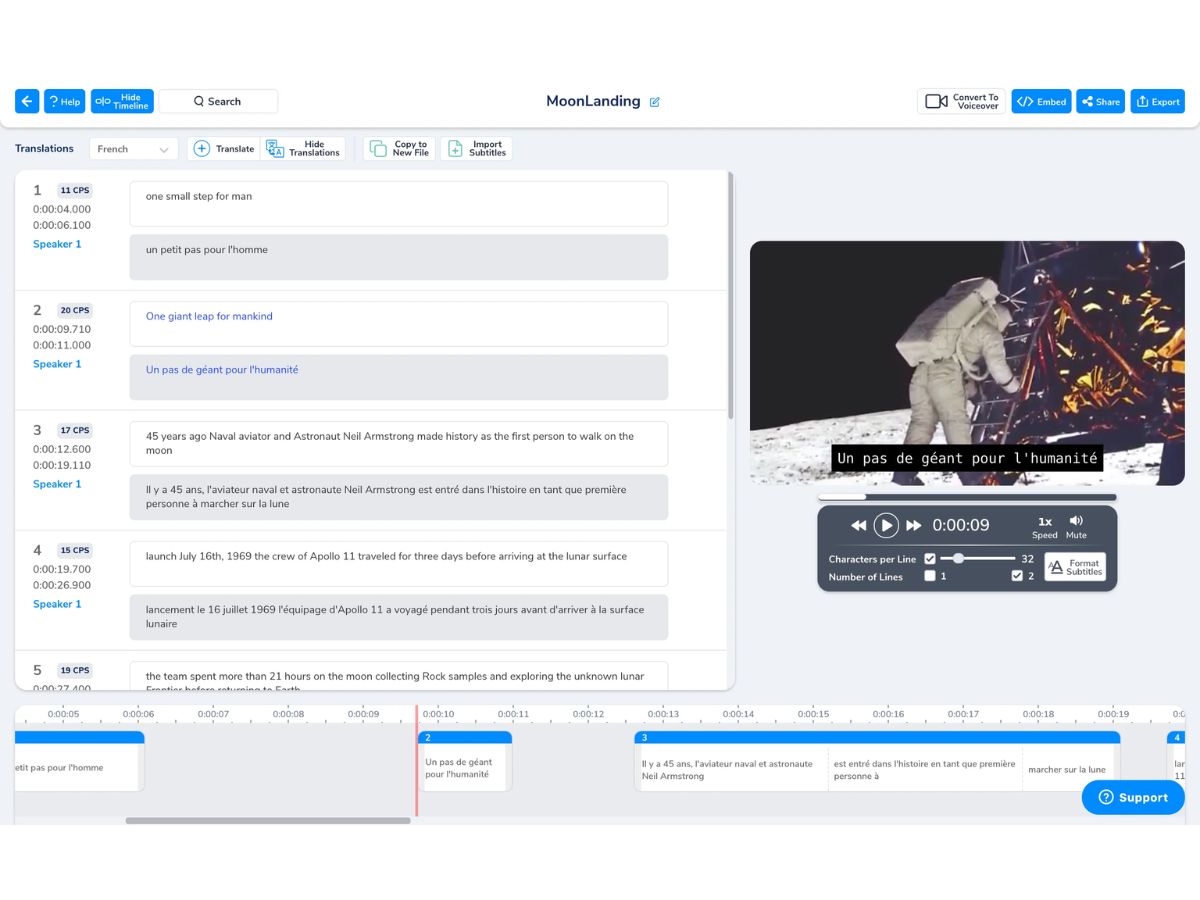Click the Search input field
This screenshot has width=1200, height=900.
(x=218, y=101)
